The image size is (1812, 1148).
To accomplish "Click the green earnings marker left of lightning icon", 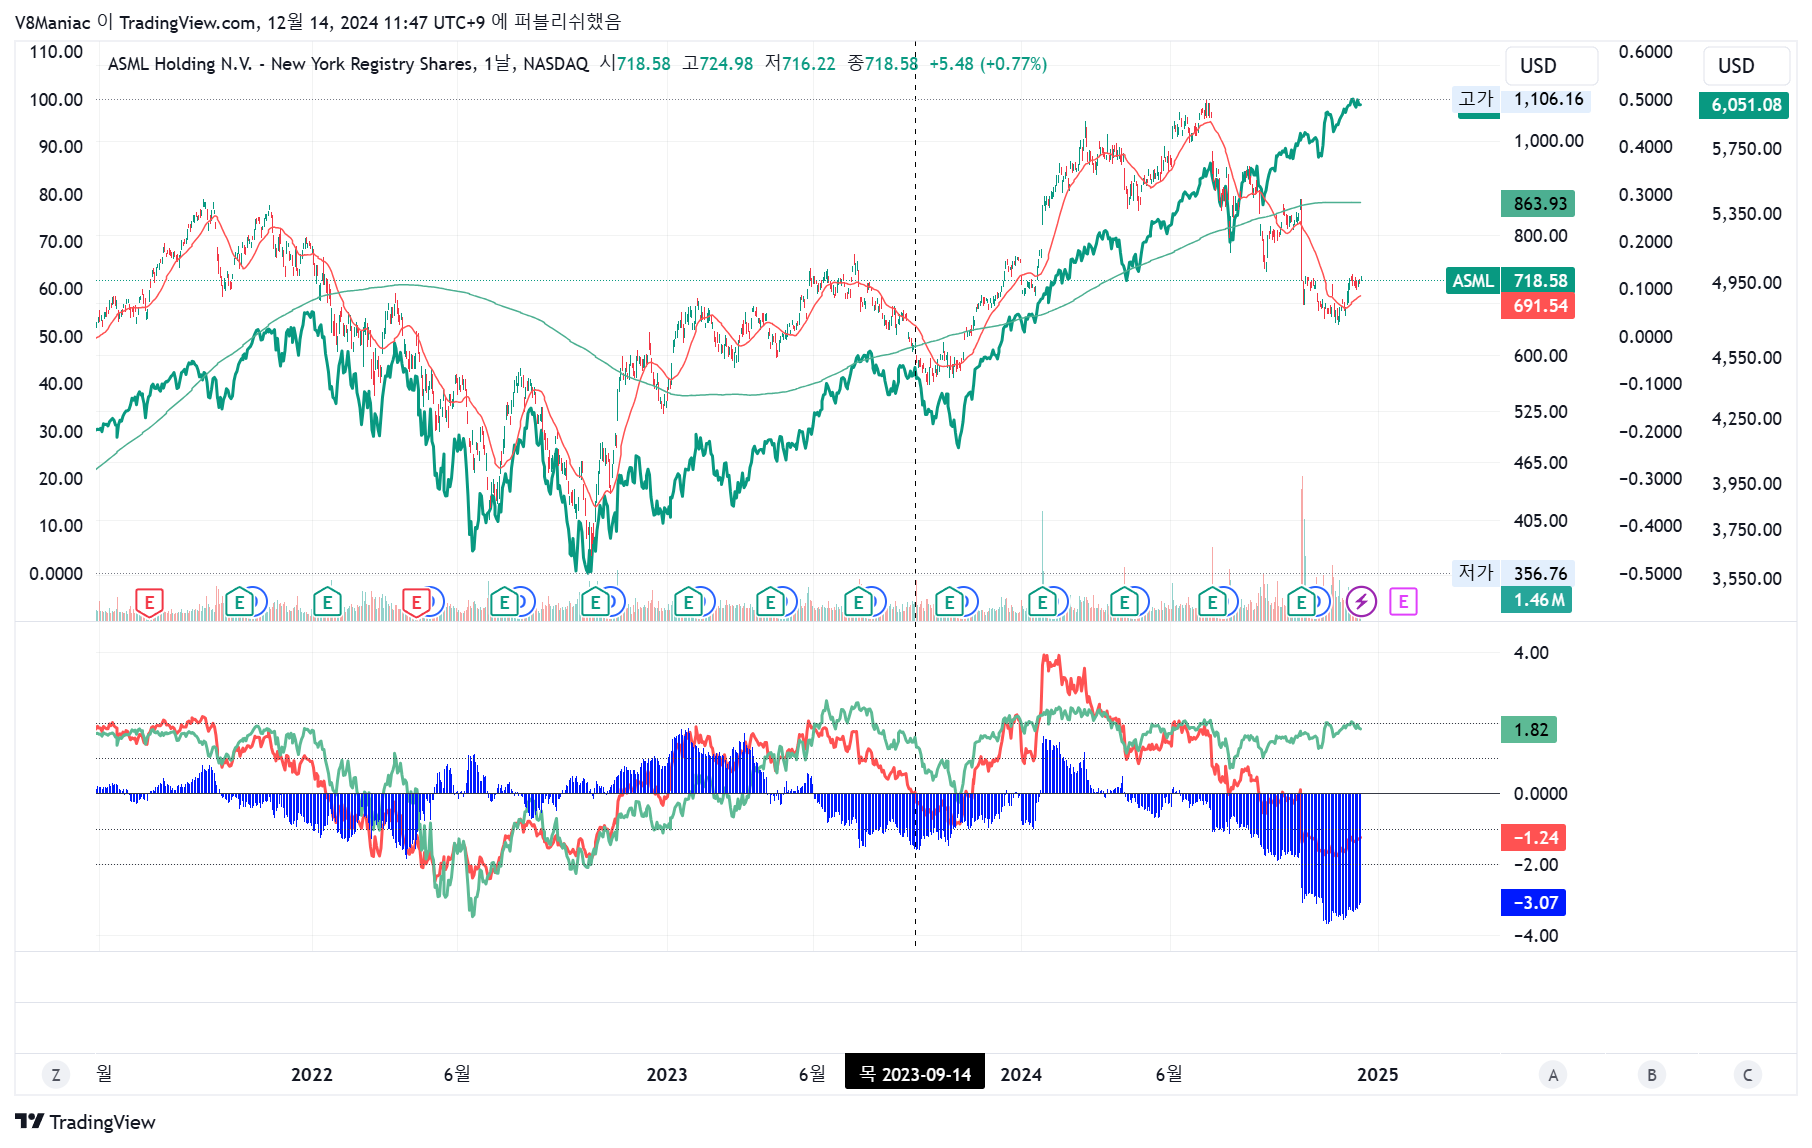I will click(x=1301, y=602).
